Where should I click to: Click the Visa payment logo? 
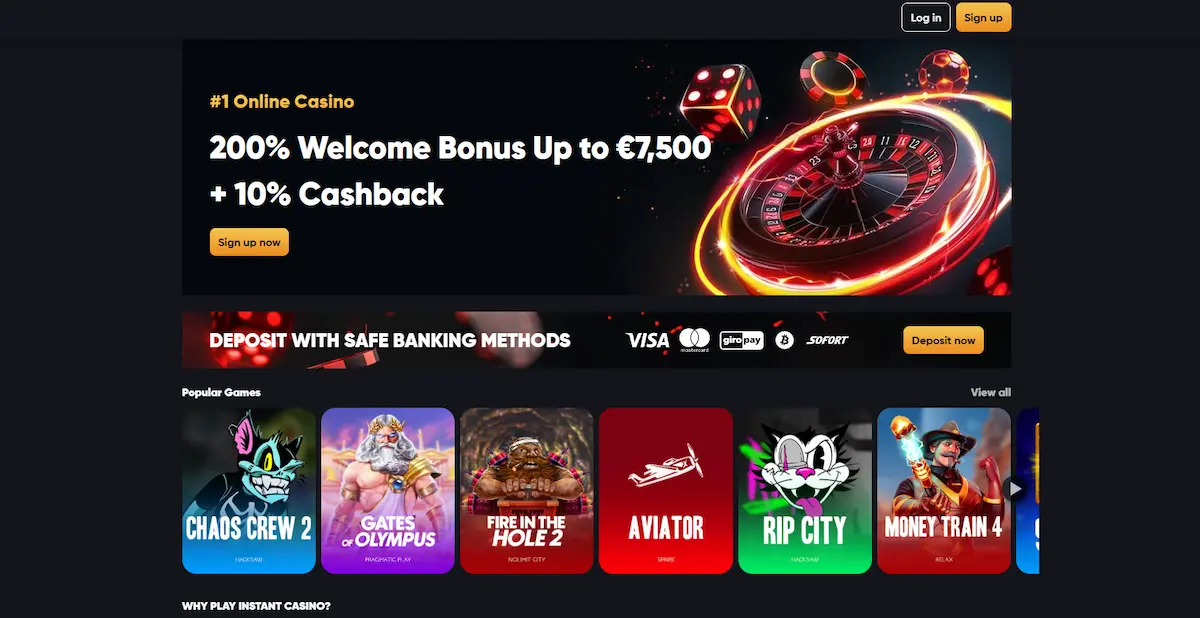pyautogui.click(x=647, y=340)
